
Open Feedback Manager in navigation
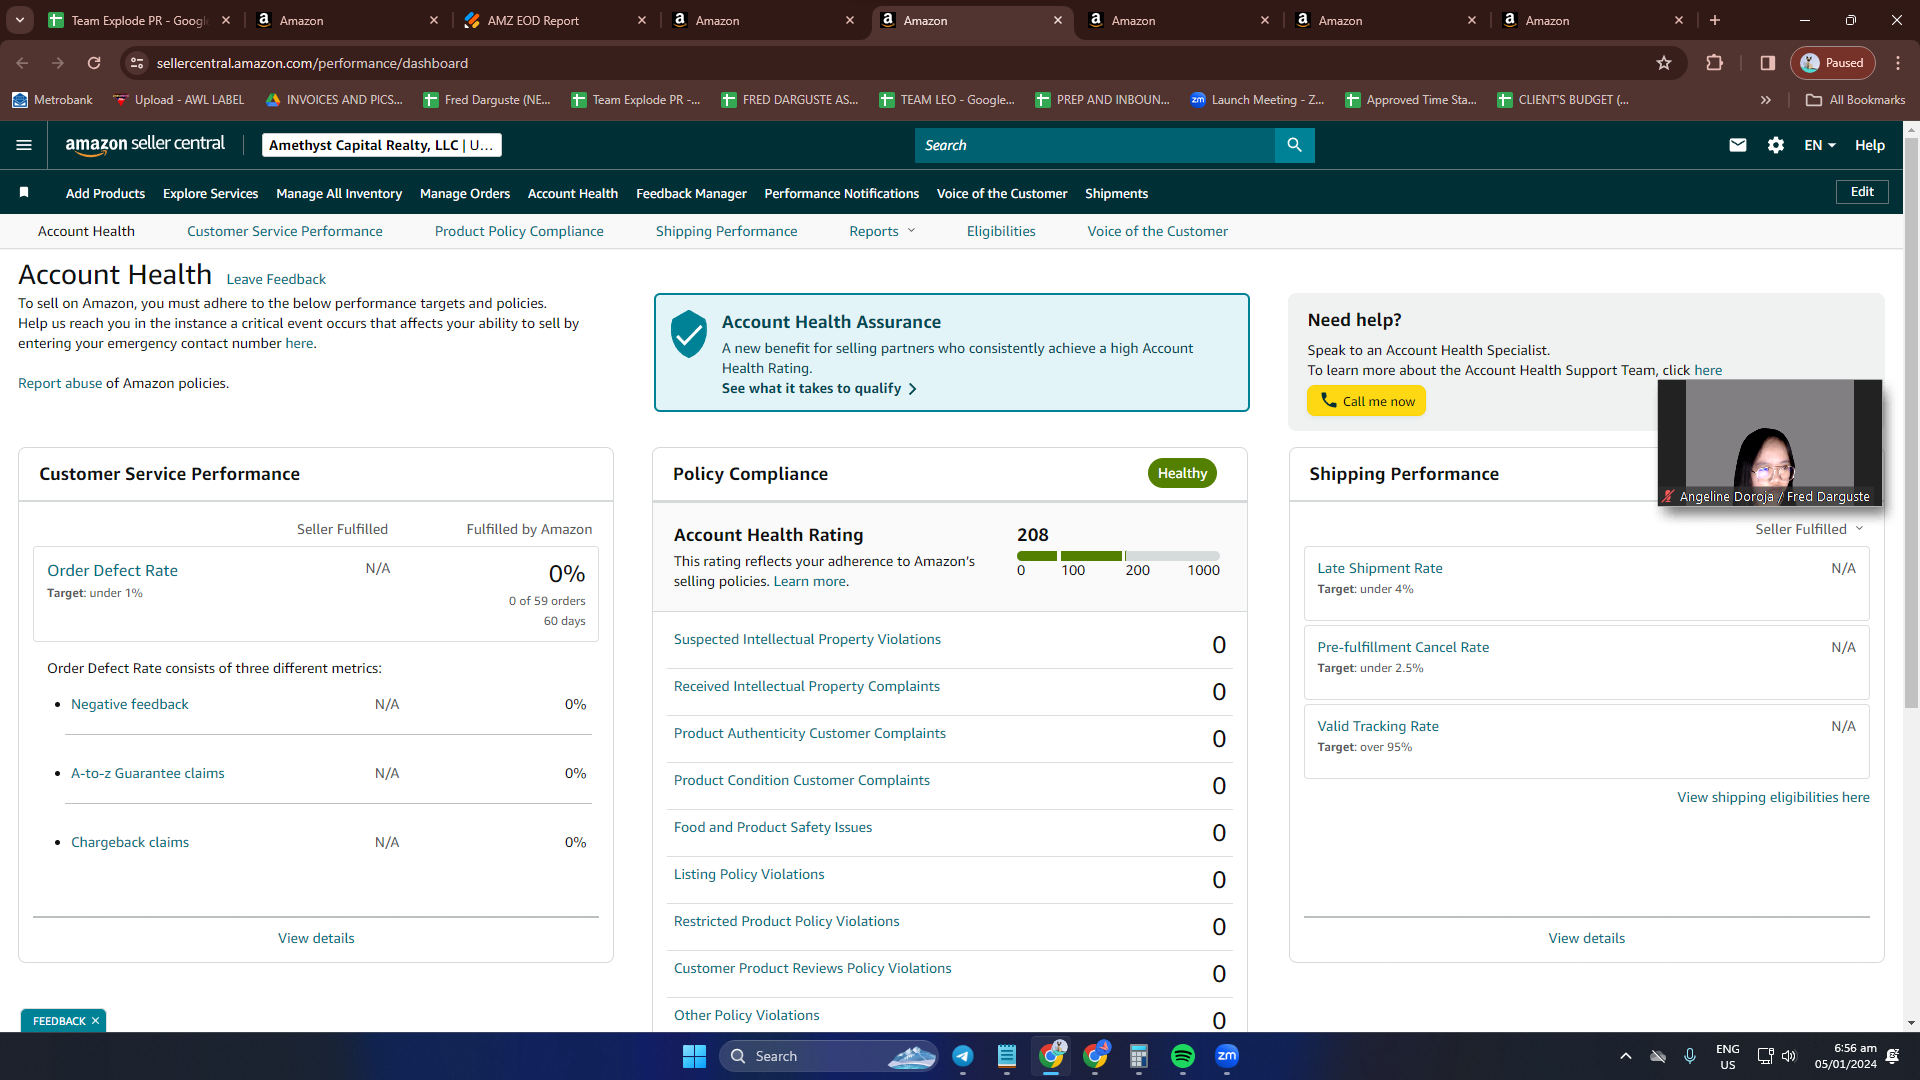(691, 193)
